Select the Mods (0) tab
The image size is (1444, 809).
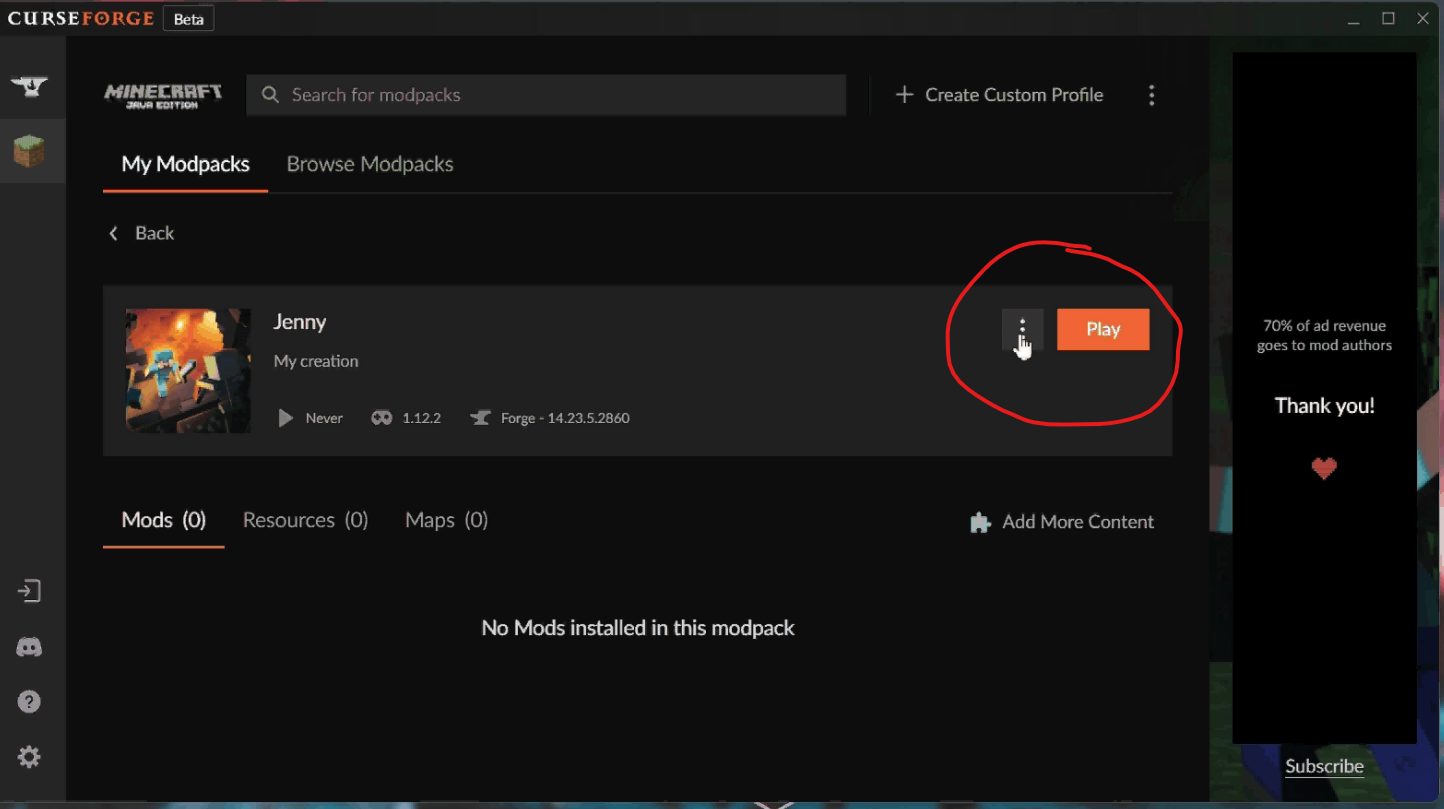(164, 520)
